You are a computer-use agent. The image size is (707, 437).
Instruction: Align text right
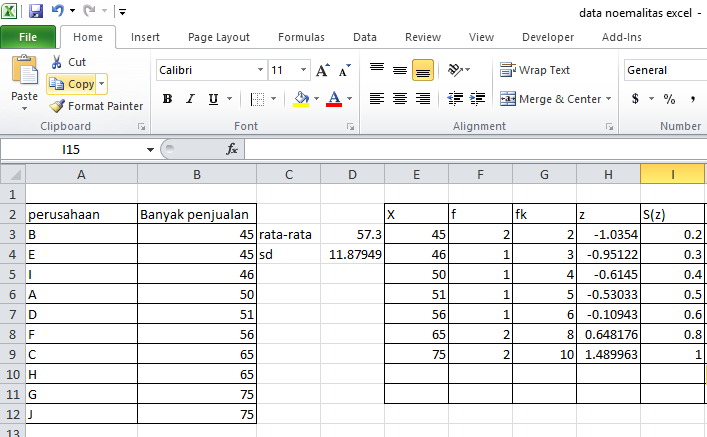[423, 98]
